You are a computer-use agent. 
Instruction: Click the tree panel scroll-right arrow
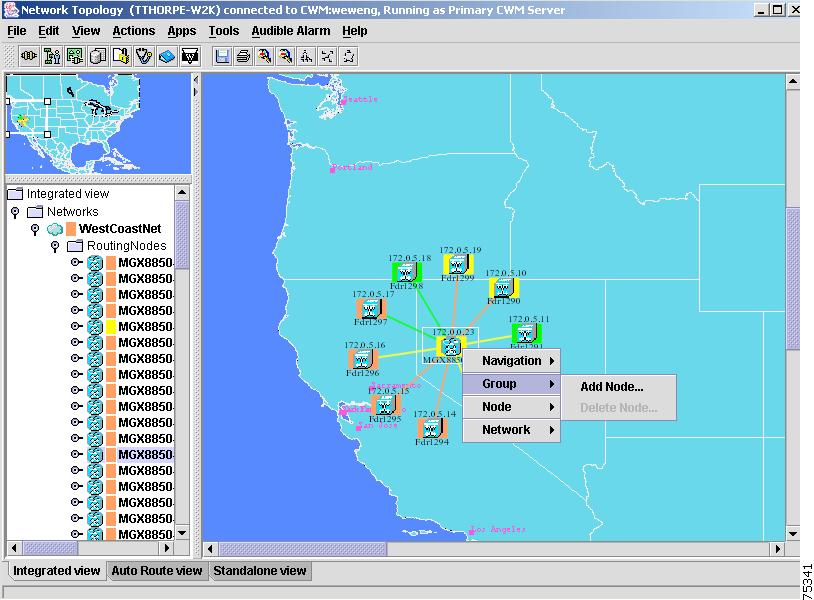click(167, 548)
